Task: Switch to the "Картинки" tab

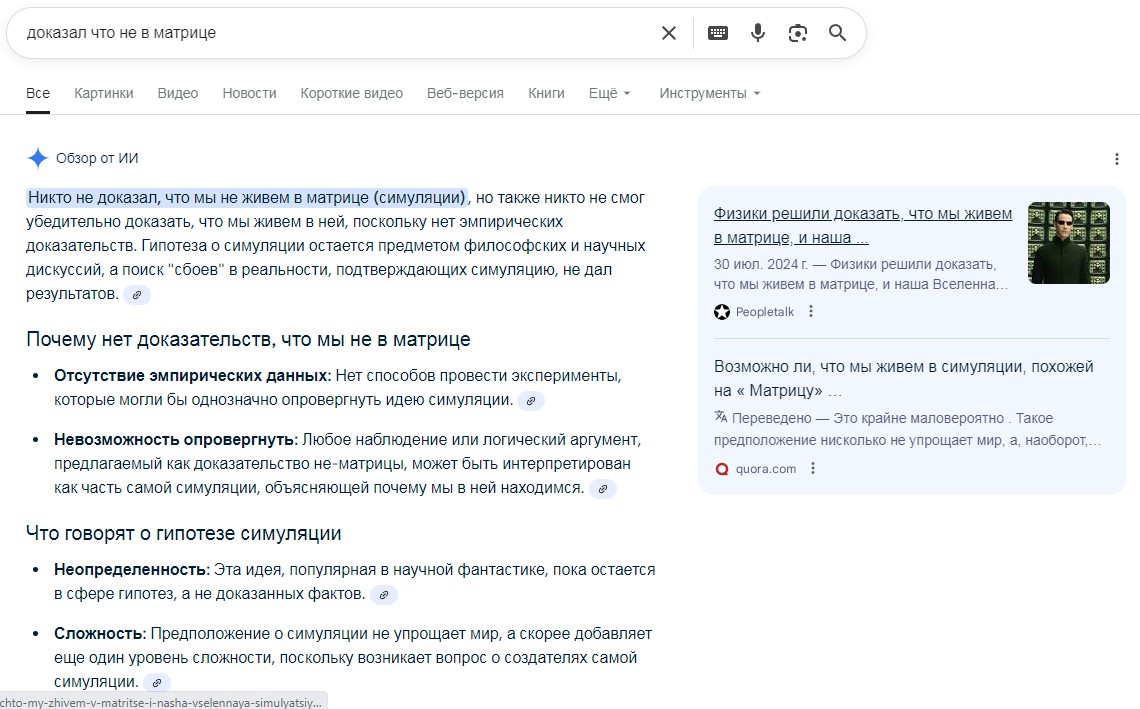Action: coord(104,93)
